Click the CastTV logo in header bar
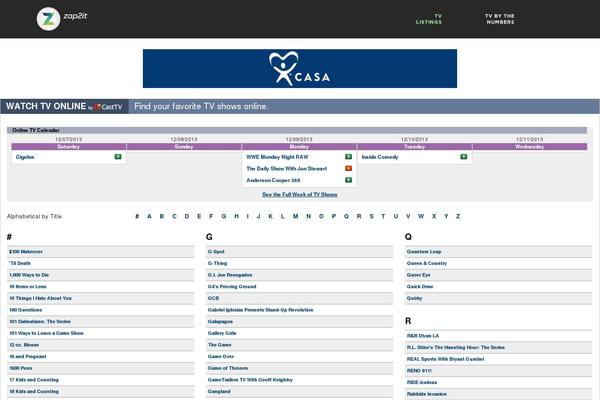This screenshot has height=400, width=600. (109, 107)
